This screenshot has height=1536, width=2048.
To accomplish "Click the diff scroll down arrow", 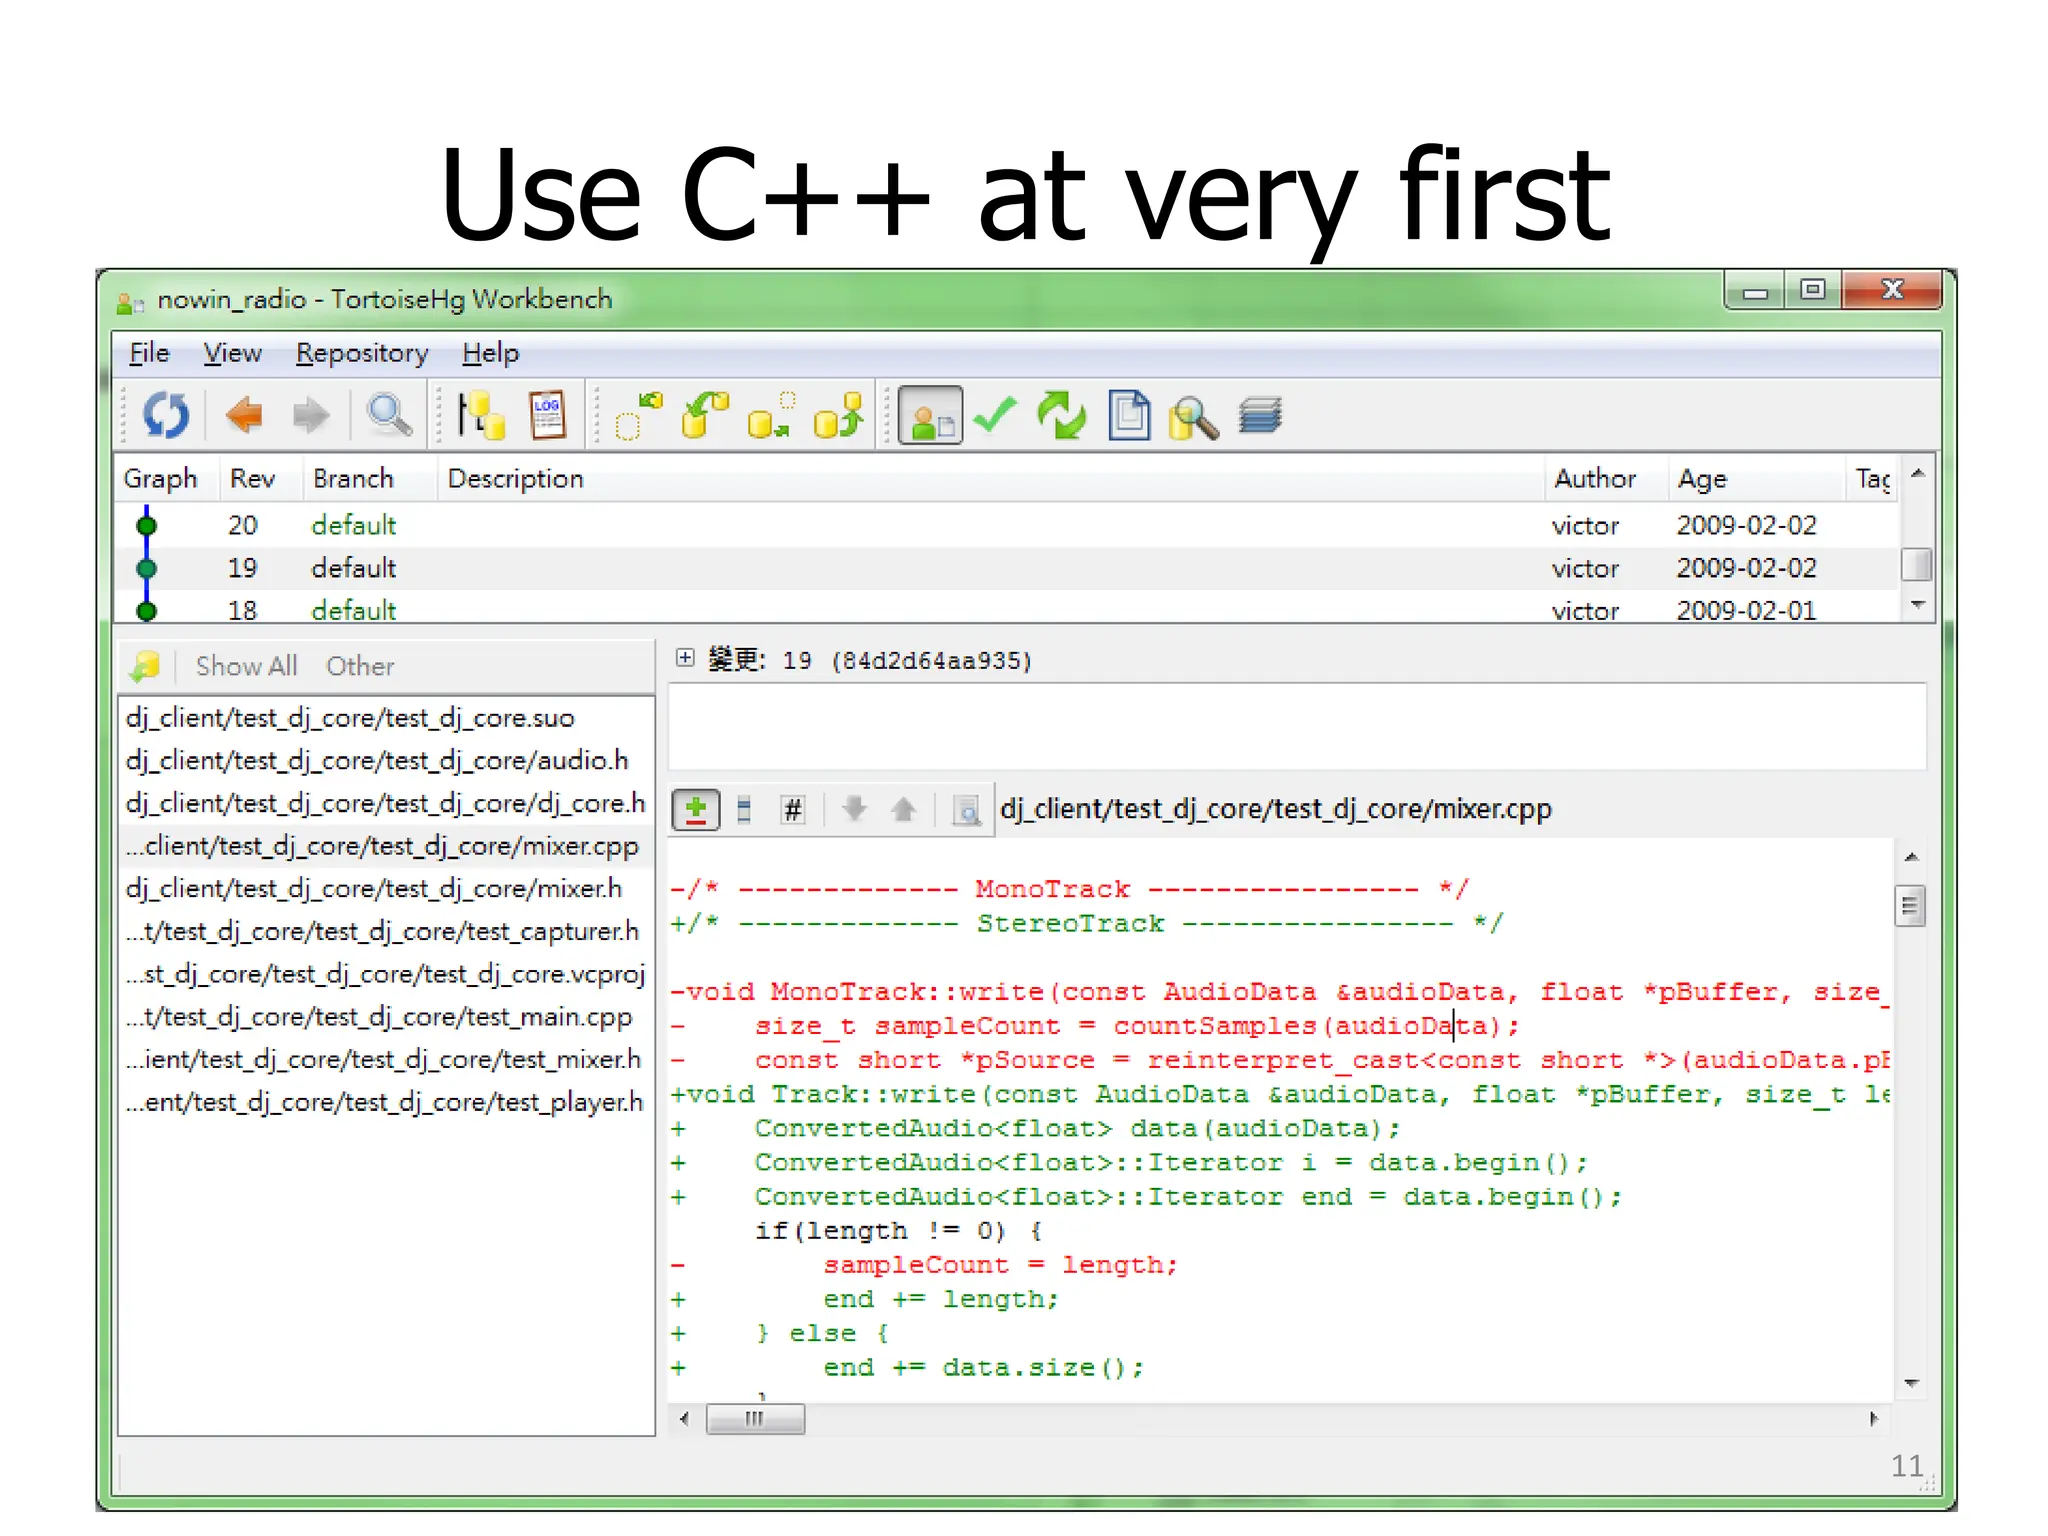I will pyautogui.click(x=1911, y=1383).
